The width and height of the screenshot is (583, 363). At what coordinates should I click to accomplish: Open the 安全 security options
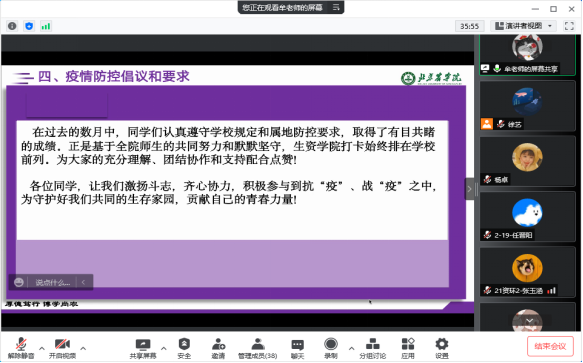[x=184, y=348]
